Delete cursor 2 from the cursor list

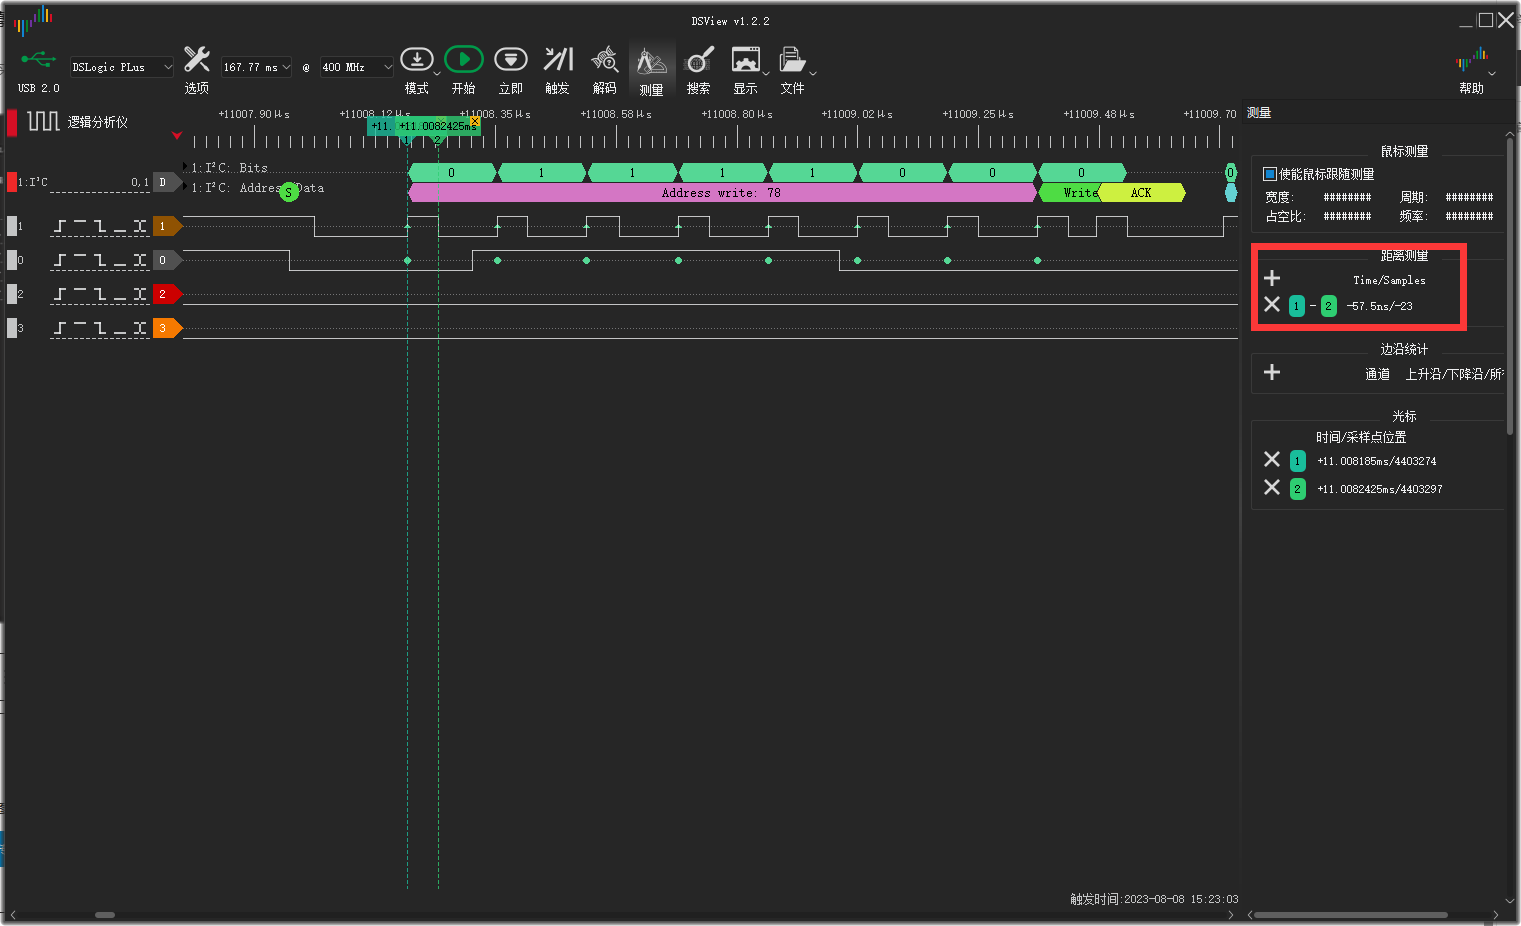point(1272,487)
